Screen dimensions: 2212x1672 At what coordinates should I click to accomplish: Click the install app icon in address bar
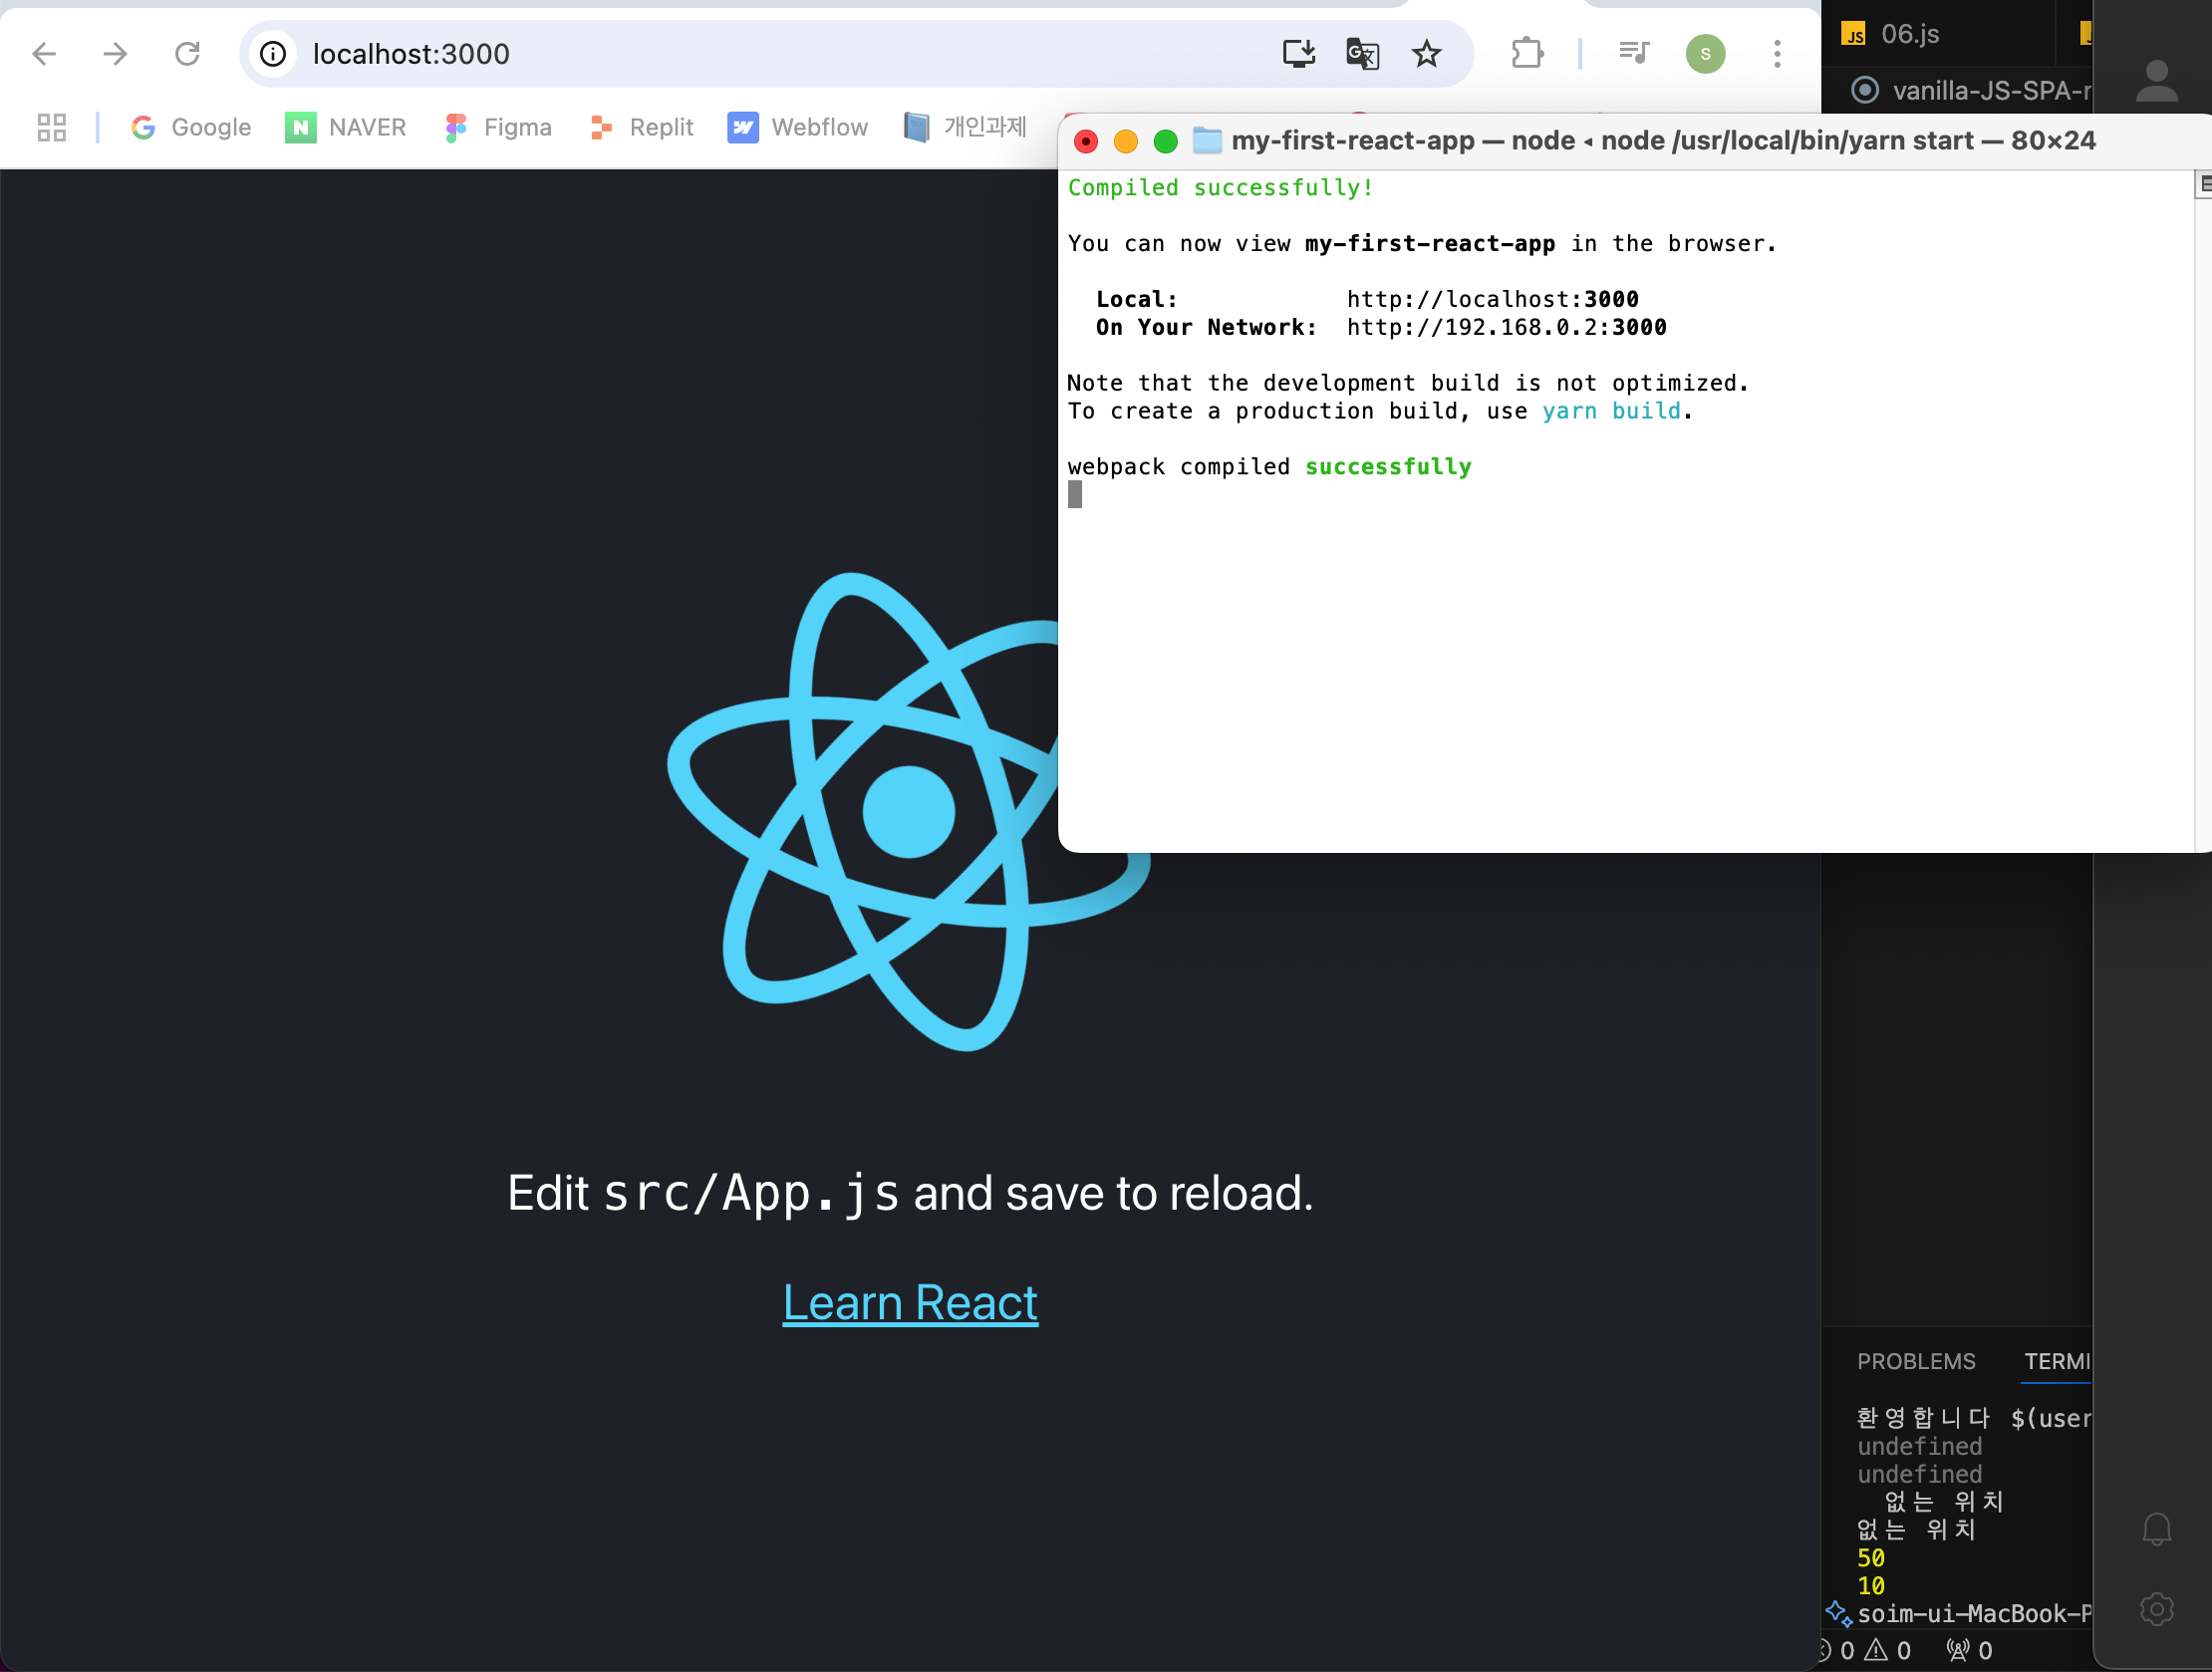click(x=1298, y=53)
